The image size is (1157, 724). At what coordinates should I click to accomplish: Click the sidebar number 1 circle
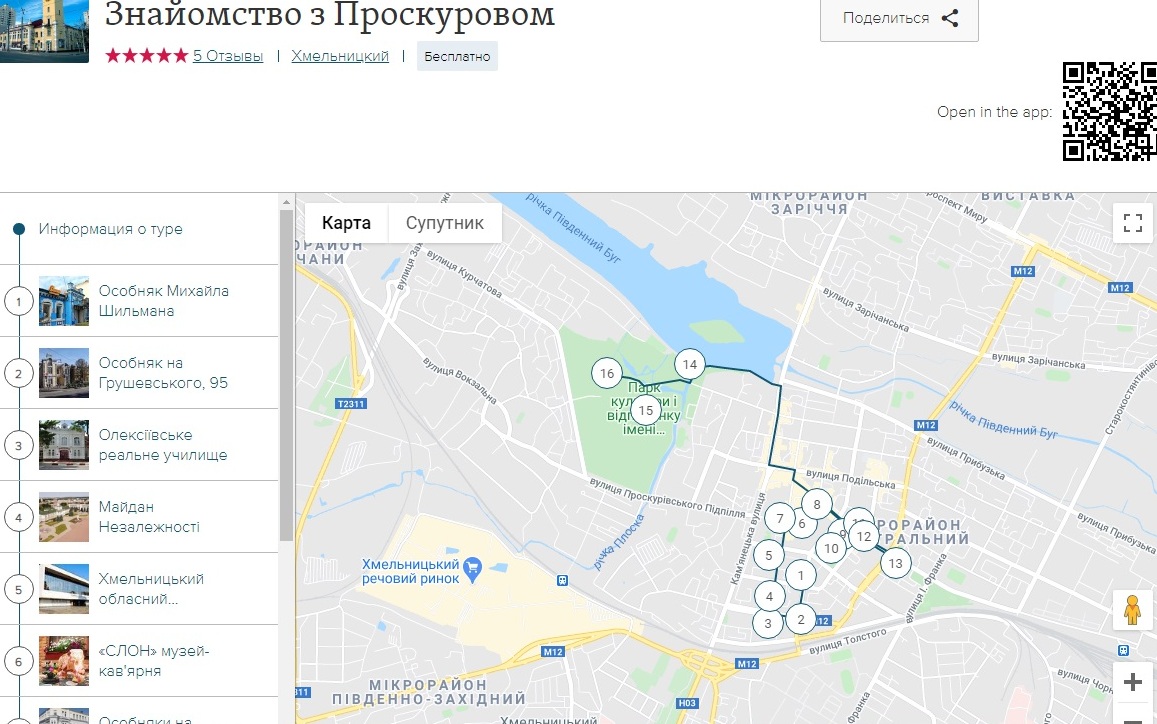pyautogui.click(x=18, y=301)
